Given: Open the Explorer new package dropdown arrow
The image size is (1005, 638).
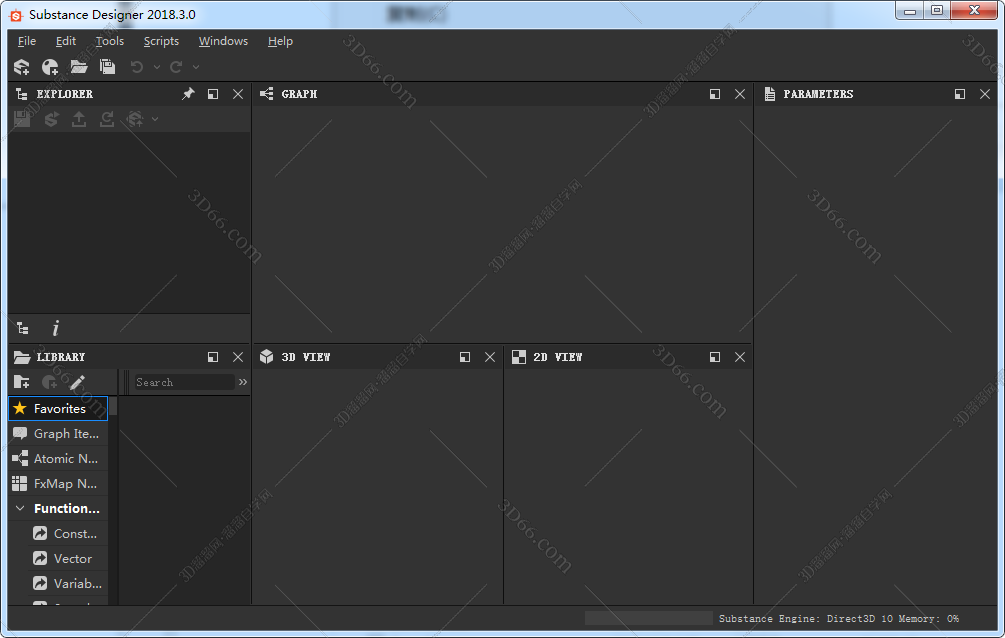Looking at the screenshot, I should 154,119.
